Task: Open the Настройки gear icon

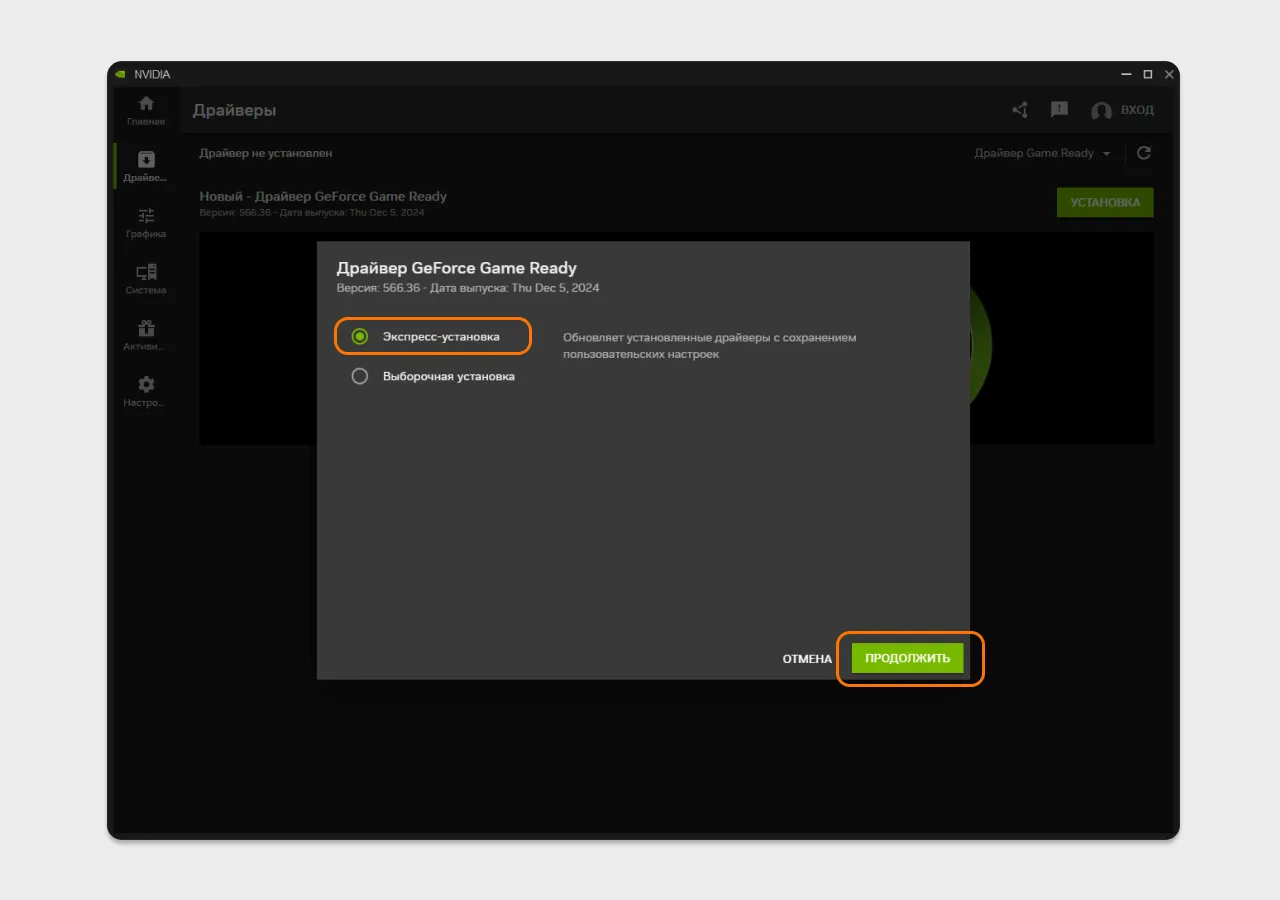Action: click(x=146, y=384)
